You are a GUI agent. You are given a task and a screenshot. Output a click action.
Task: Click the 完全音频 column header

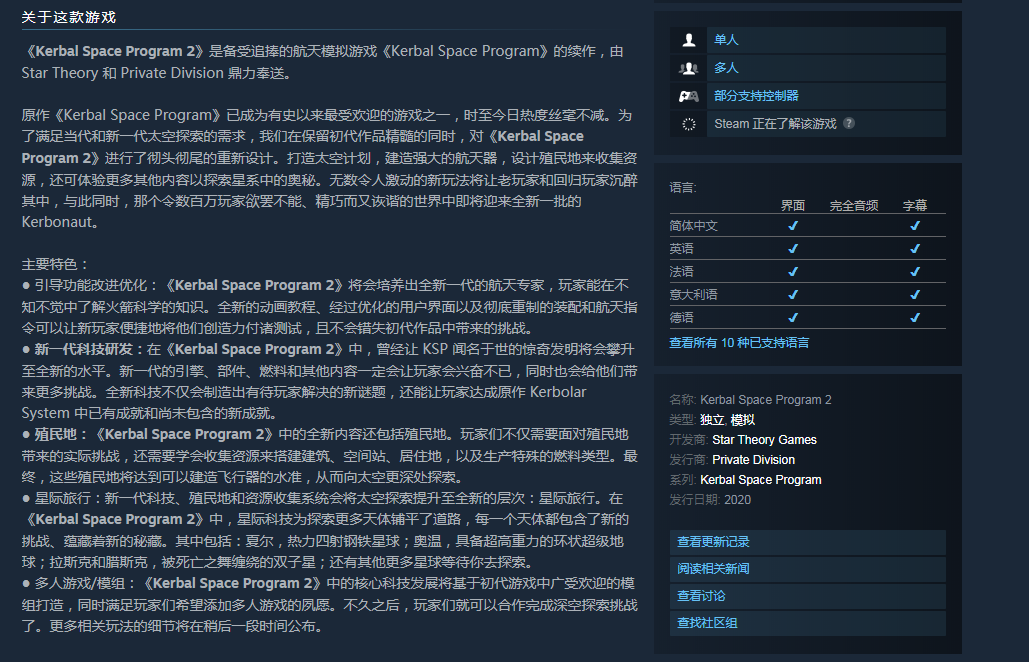point(854,205)
